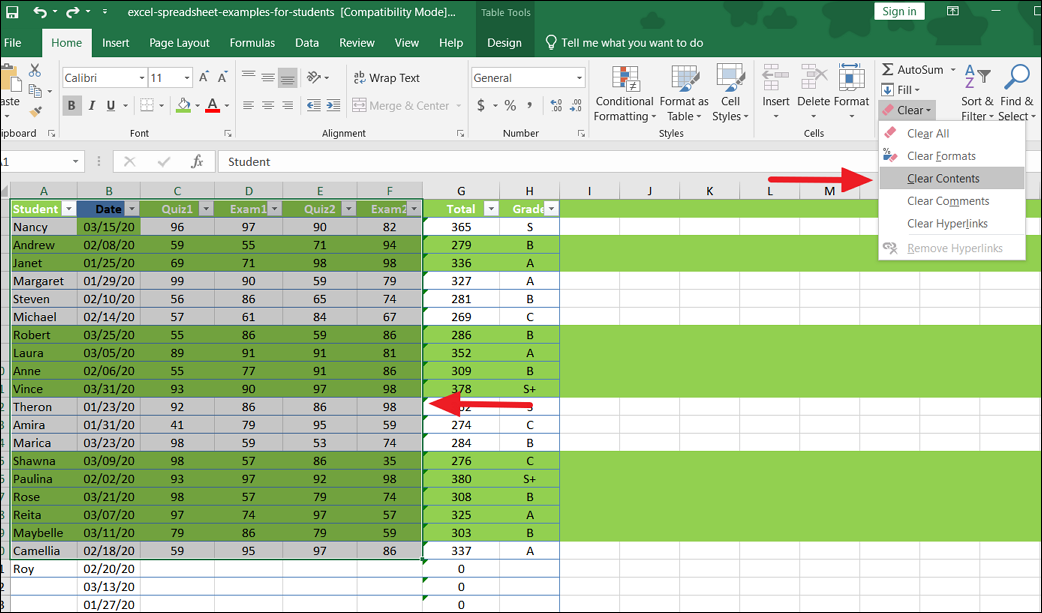Click the Sign in button
Image resolution: width=1042 pixels, height=613 pixels.
click(x=899, y=11)
